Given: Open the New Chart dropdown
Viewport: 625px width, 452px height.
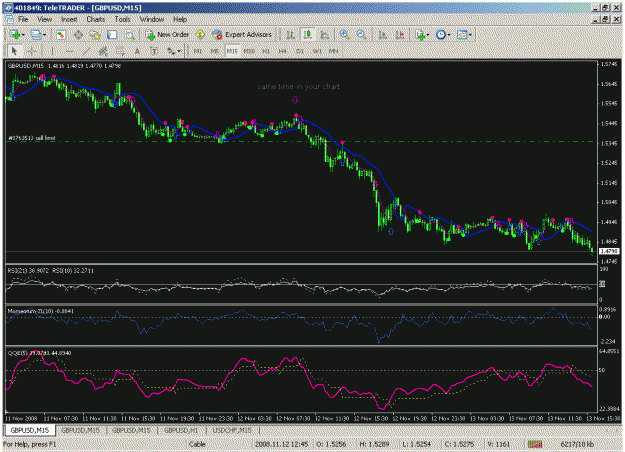Looking at the screenshot, I should (17, 35).
